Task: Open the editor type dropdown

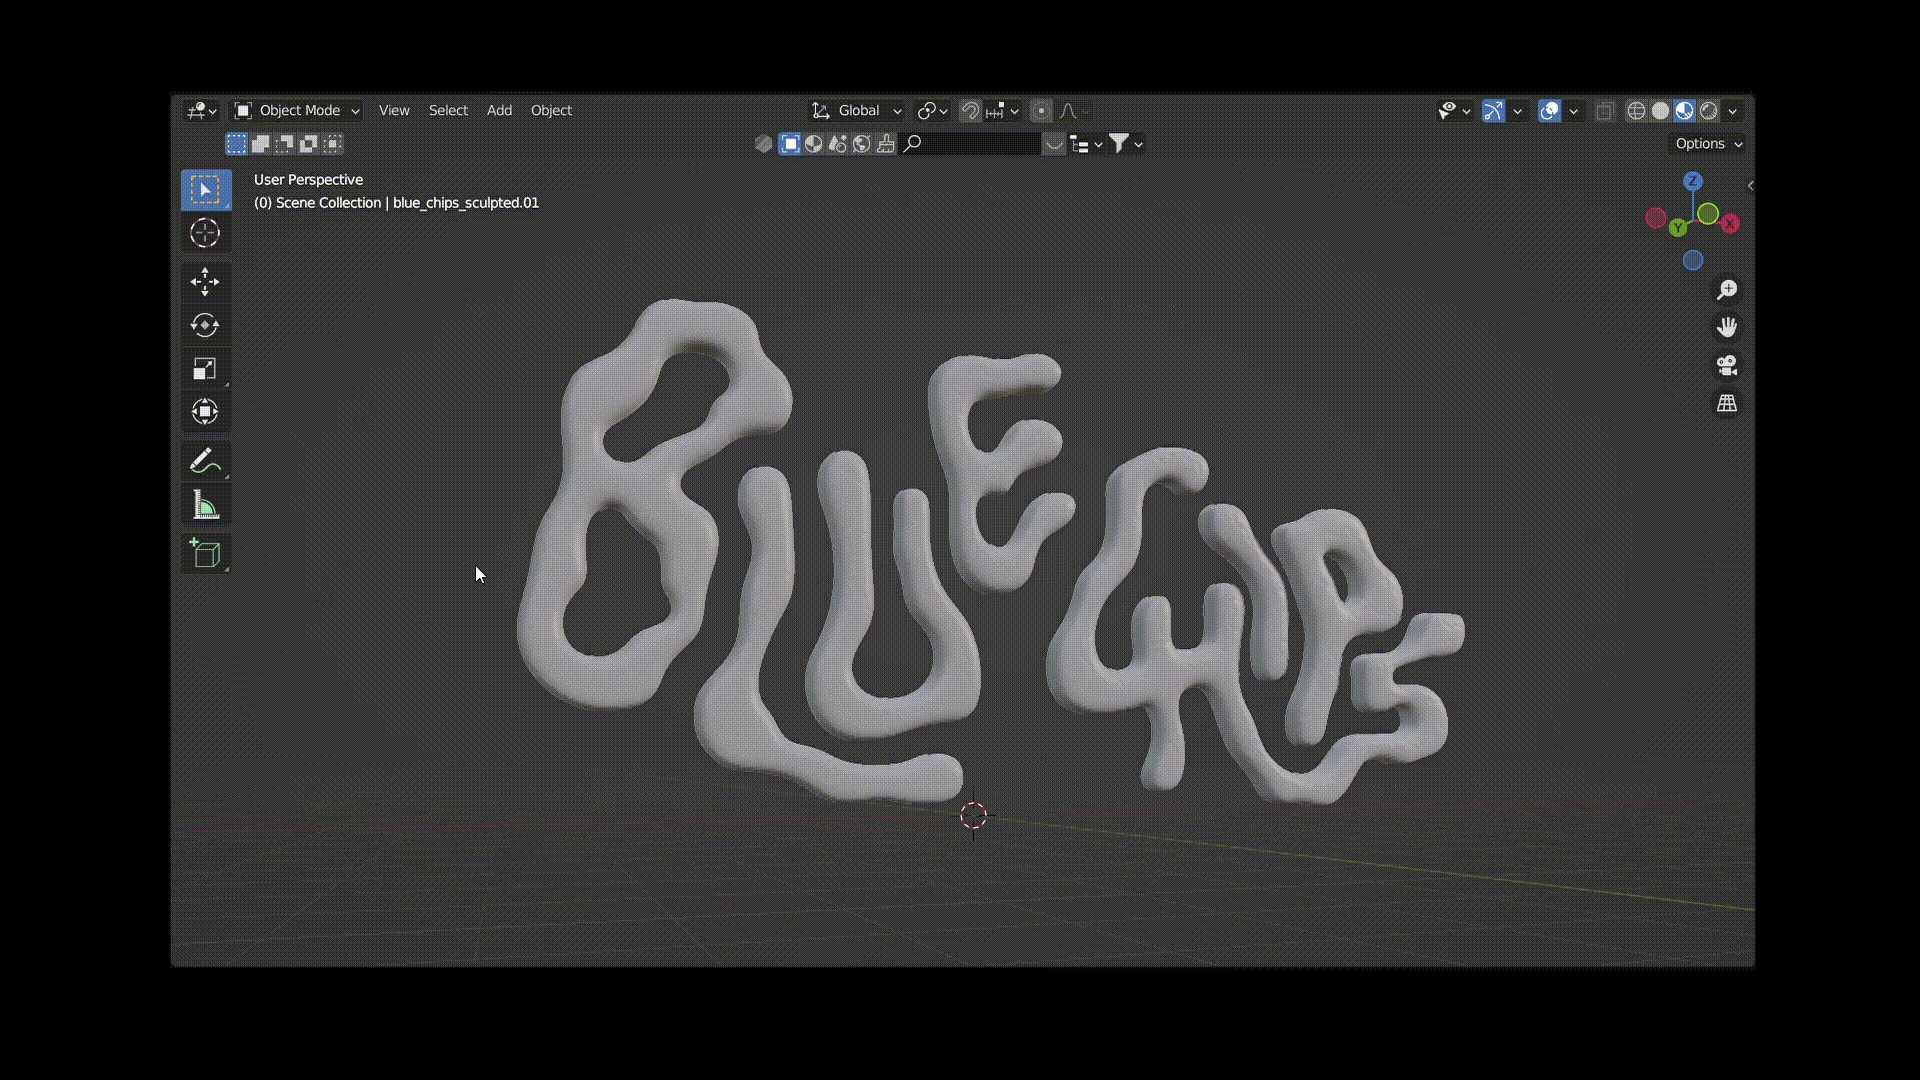Action: (x=201, y=111)
